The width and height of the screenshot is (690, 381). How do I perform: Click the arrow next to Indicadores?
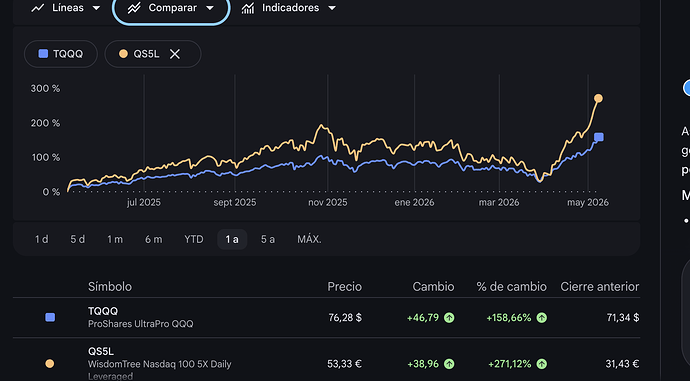coord(332,8)
